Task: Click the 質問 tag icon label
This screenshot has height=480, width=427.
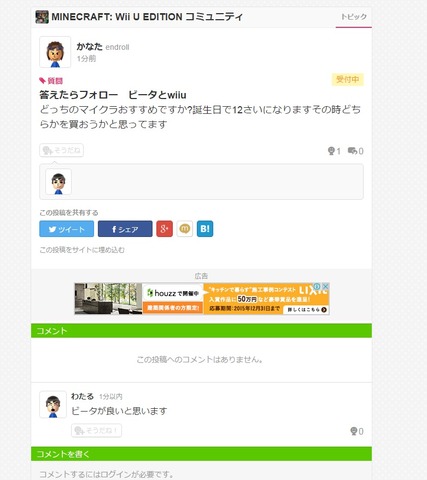Action: [51, 81]
